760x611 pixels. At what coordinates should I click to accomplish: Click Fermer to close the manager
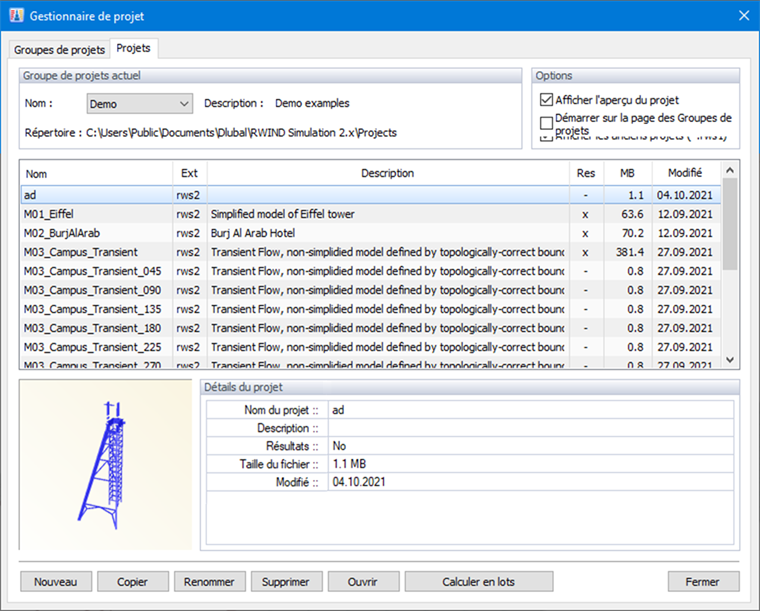click(x=703, y=581)
